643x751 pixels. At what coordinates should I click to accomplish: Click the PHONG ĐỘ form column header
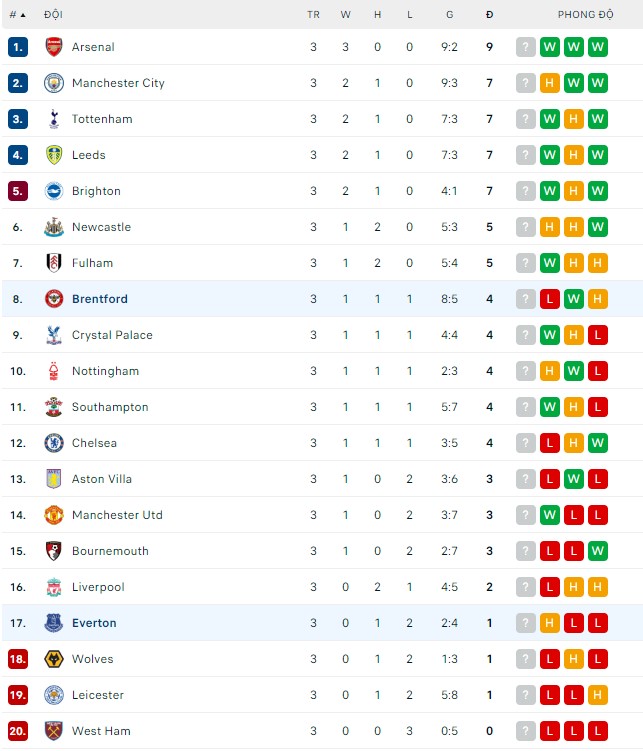(585, 15)
